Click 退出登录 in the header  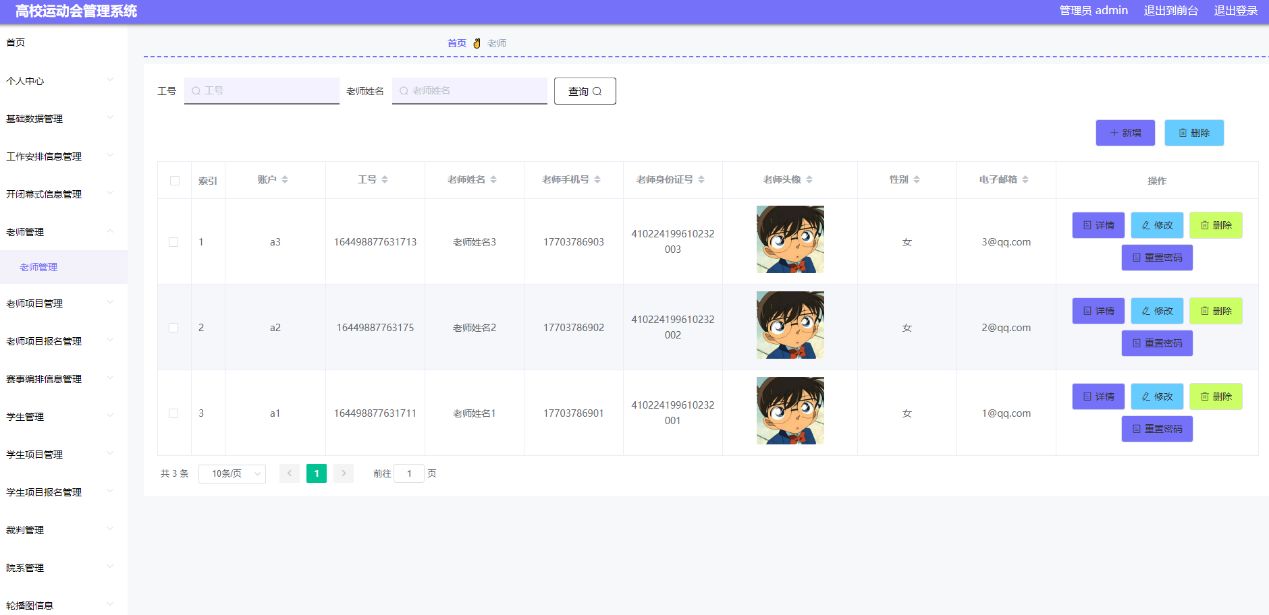[1236, 11]
